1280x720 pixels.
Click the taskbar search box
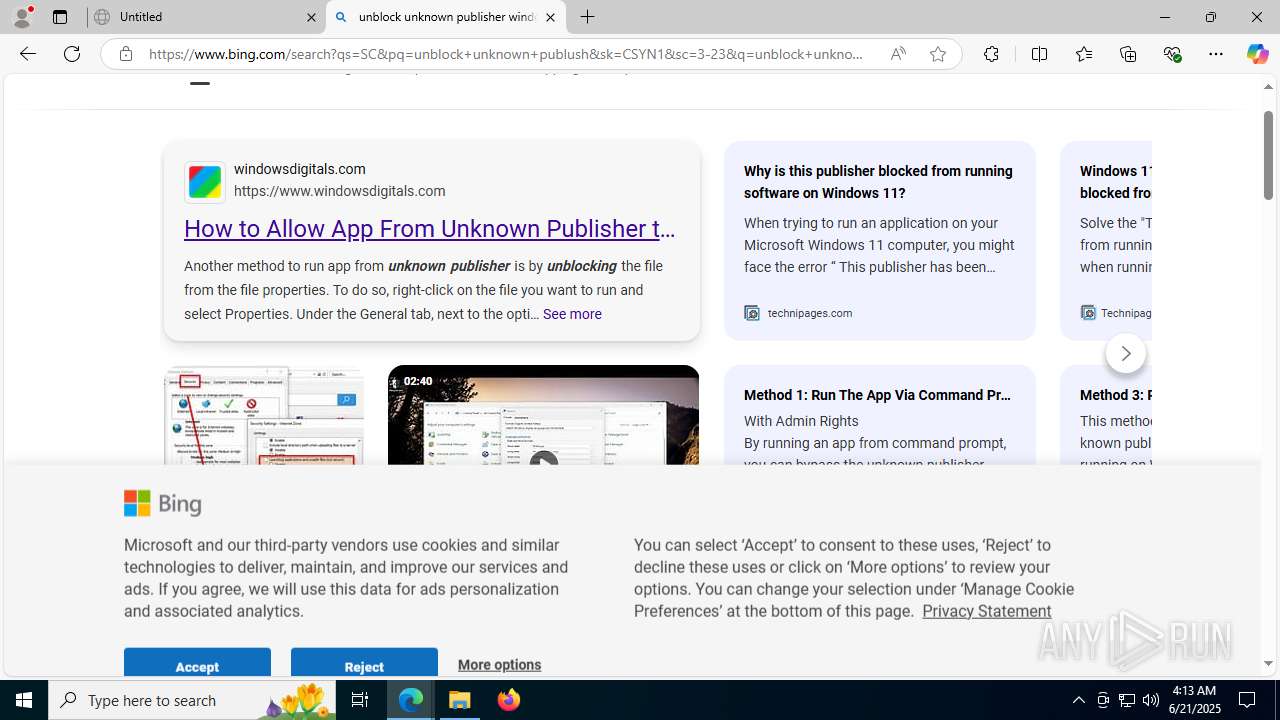point(192,700)
